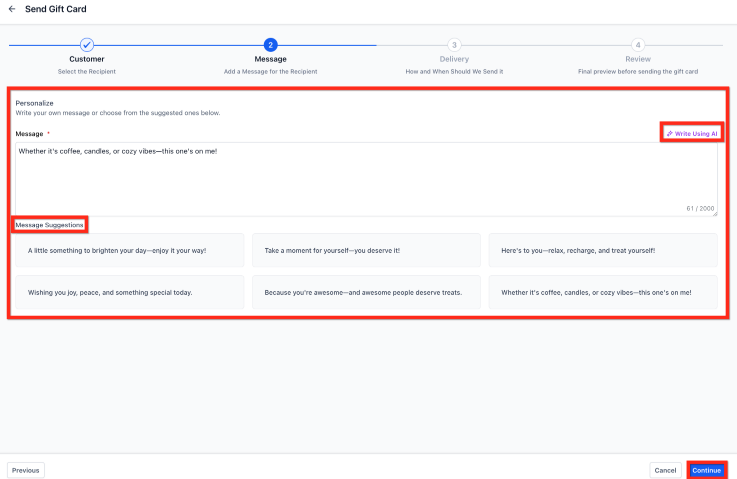Click the Message Suggestions heading
737x479 pixels.
[50, 225]
